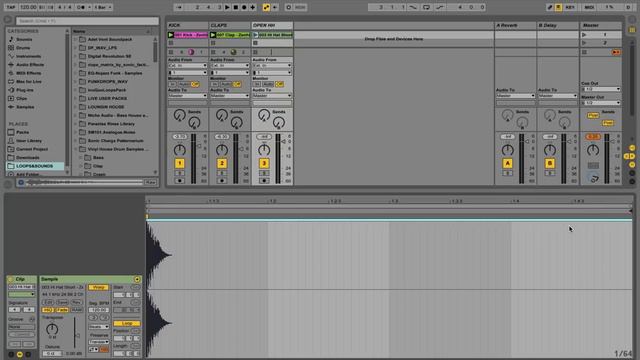Select MIDI Effects in browser categories
The height and width of the screenshot is (360, 640).
coord(29,73)
